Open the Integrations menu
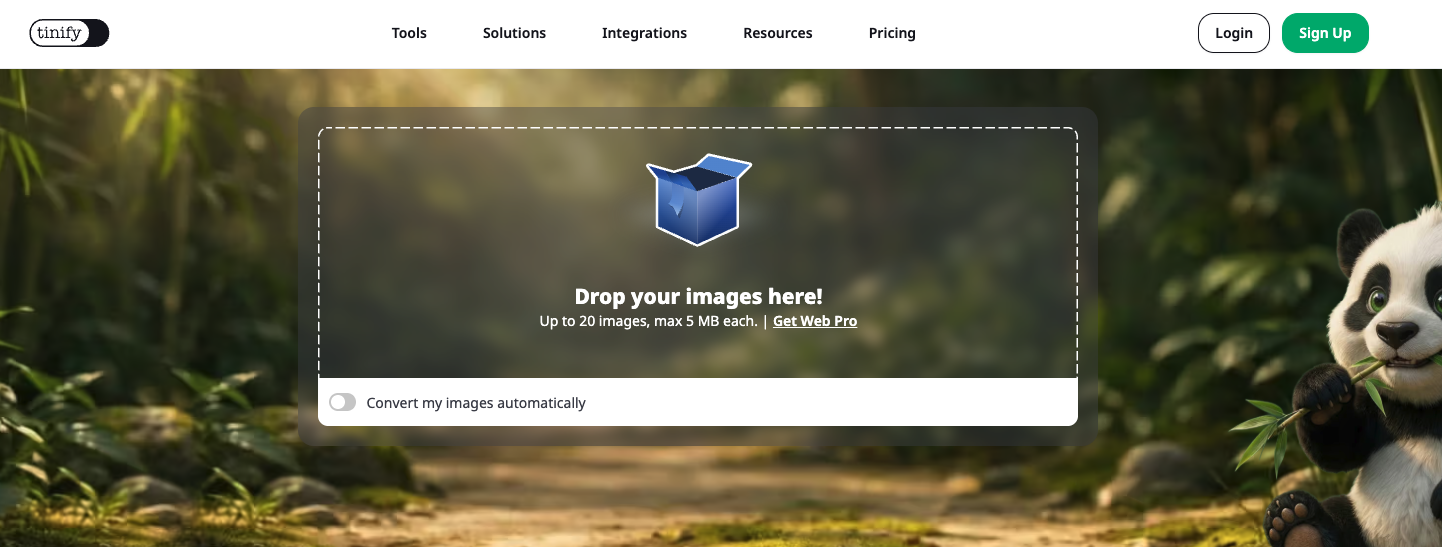 (644, 33)
